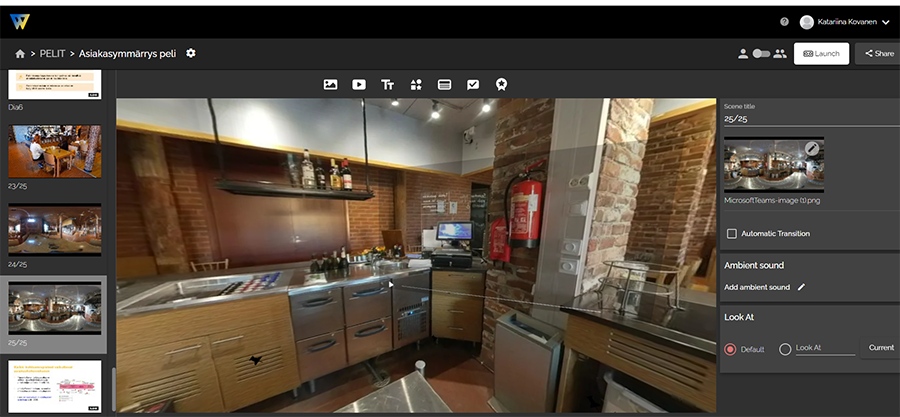
Task: Click the help question mark icon
Action: click(x=784, y=21)
